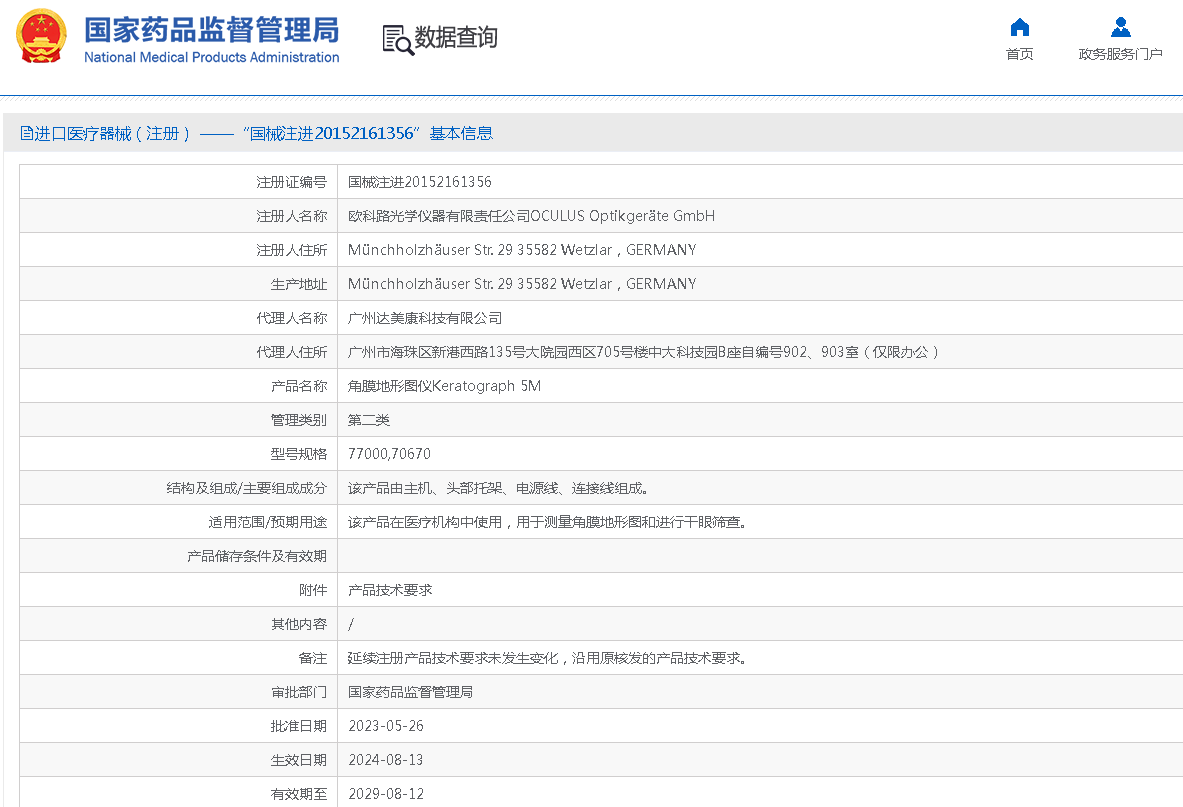Click the 管理类别 label
This screenshot has width=1183, height=807.
299,420
